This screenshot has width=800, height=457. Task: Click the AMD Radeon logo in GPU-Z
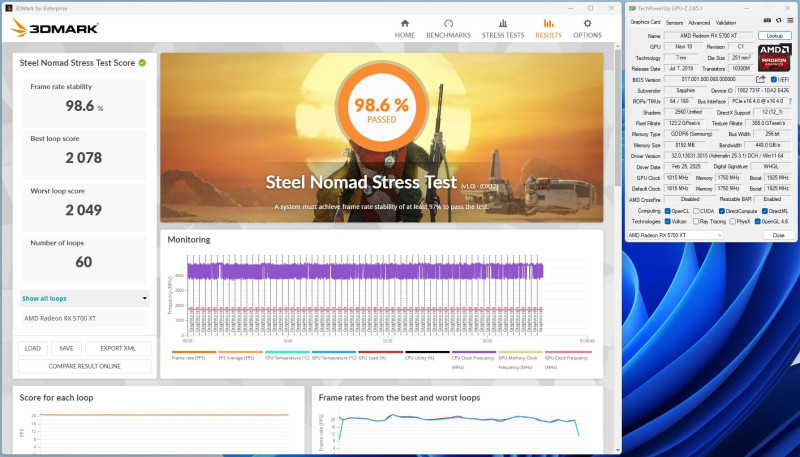tap(774, 57)
